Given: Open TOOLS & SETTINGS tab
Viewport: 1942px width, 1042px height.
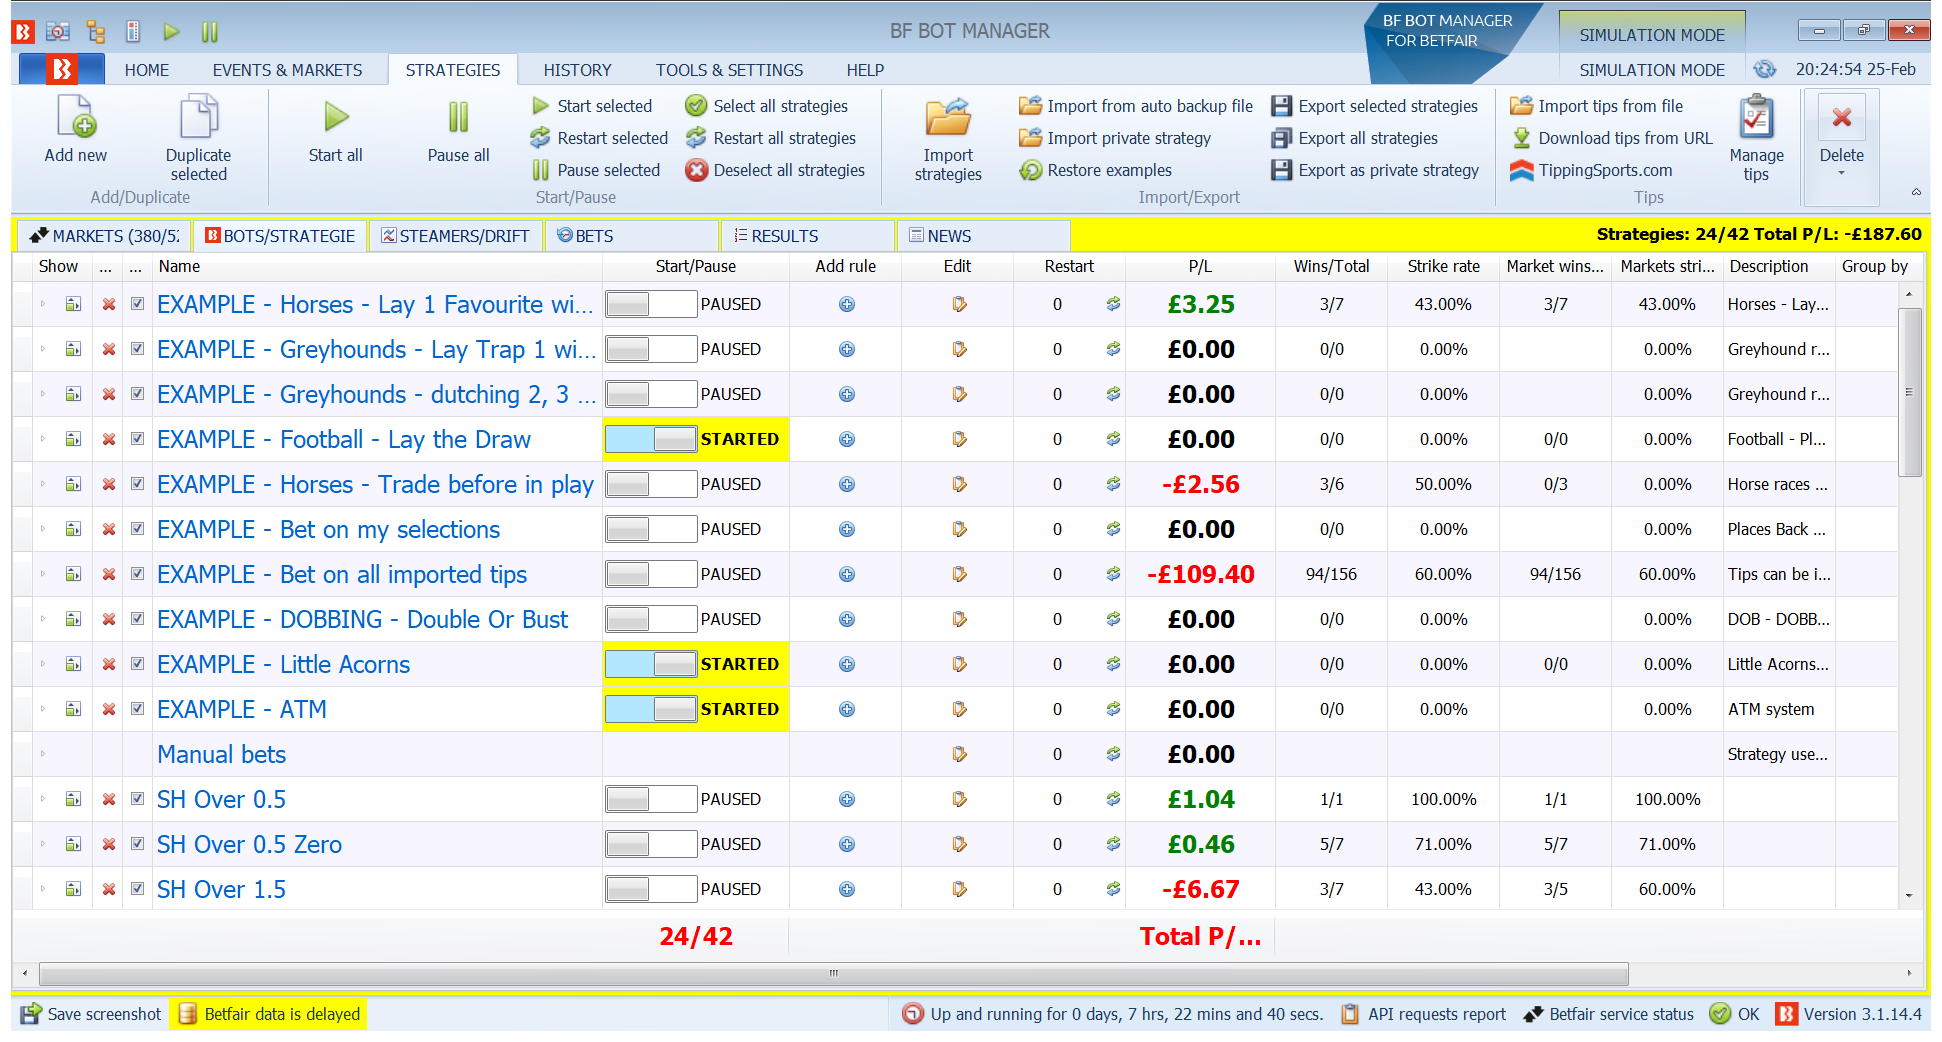Looking at the screenshot, I should click(x=729, y=70).
